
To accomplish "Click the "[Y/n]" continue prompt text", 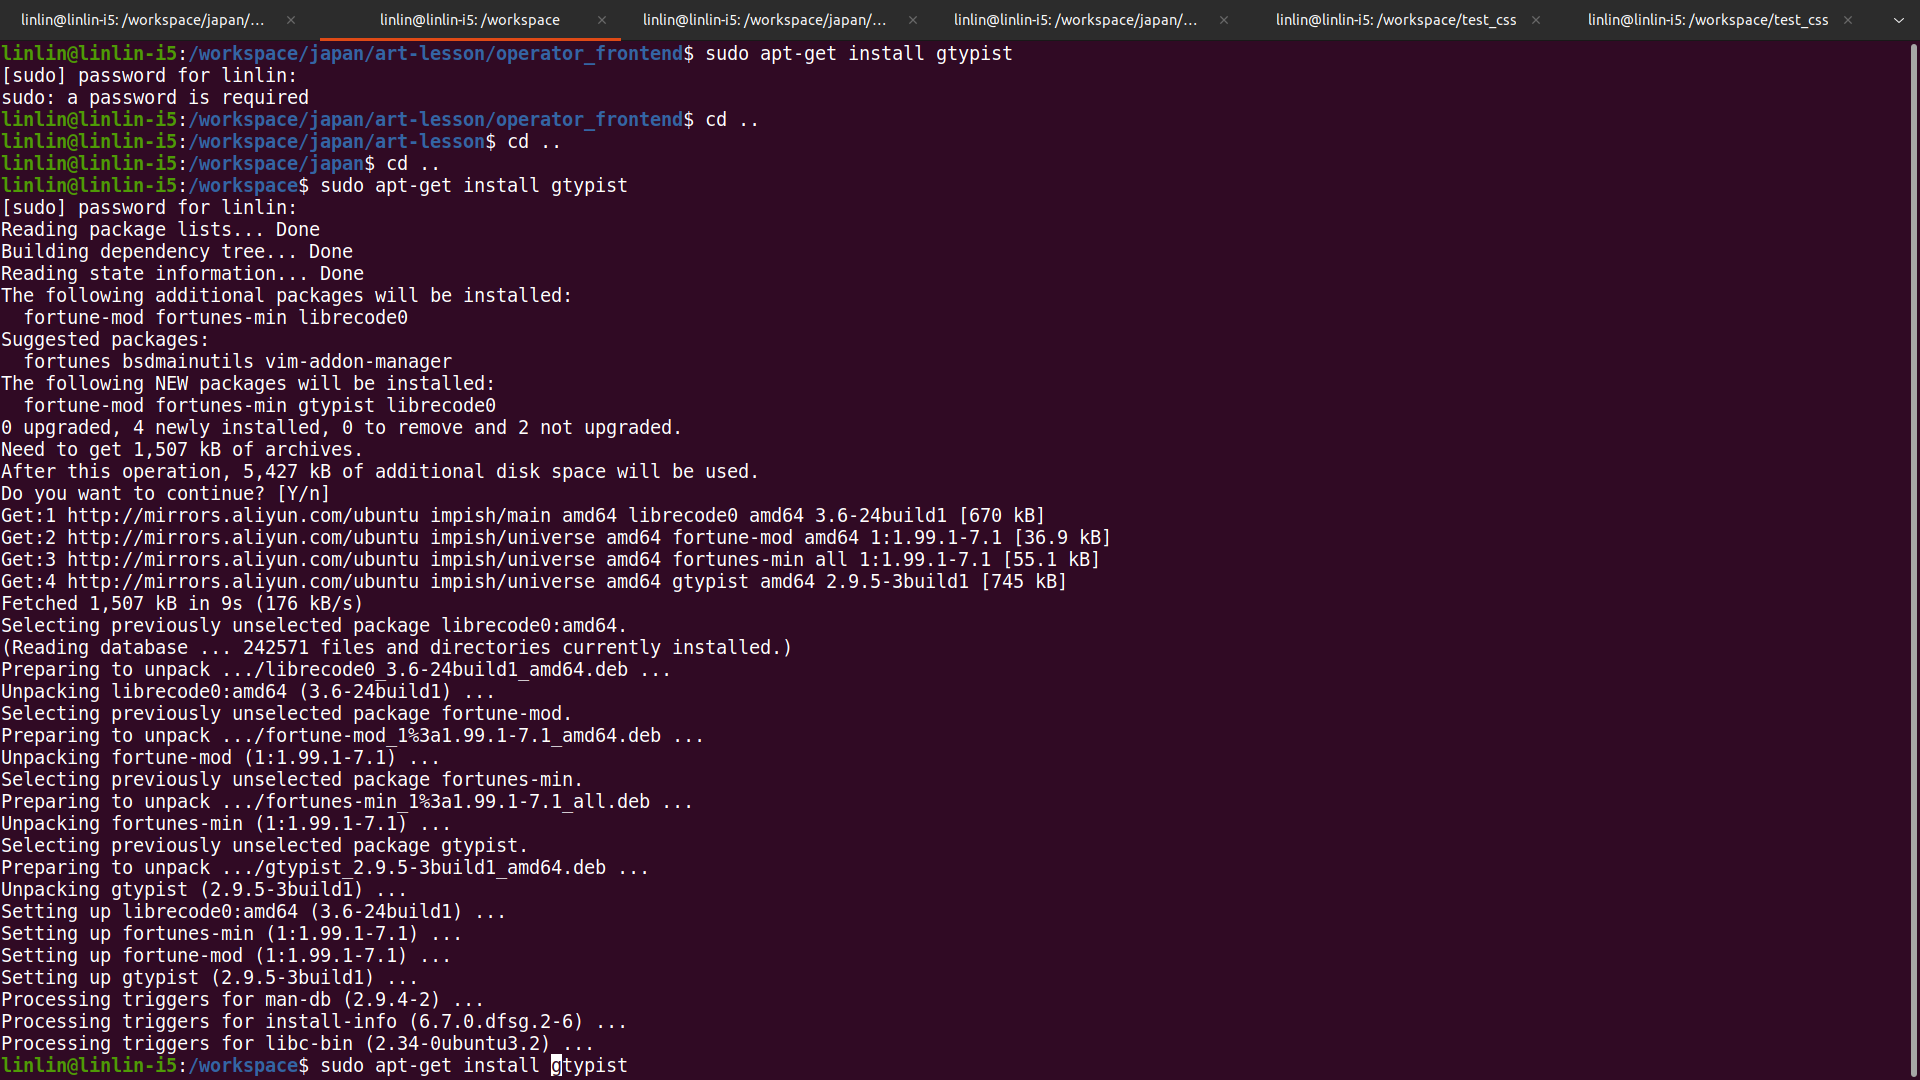I will (x=303, y=494).
